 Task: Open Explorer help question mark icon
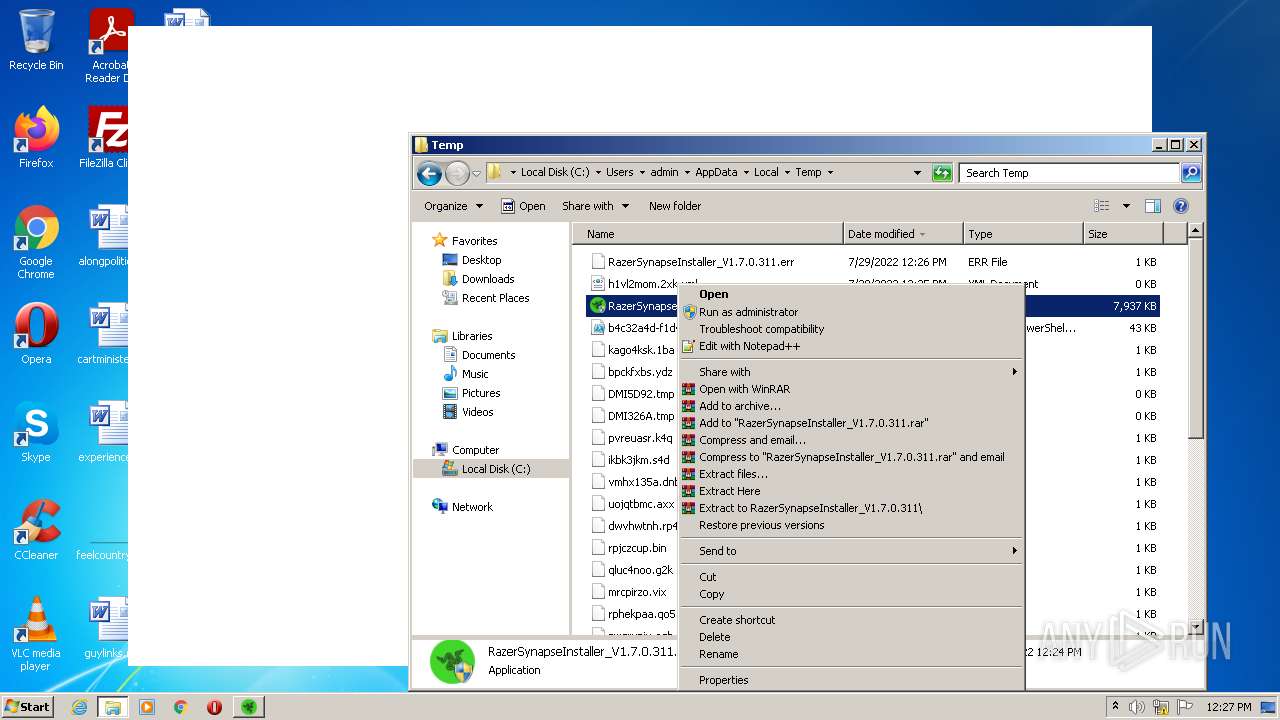[x=1180, y=206]
